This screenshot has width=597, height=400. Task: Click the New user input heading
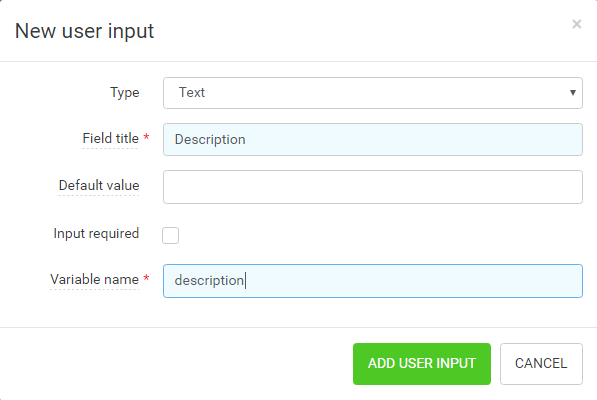84,31
